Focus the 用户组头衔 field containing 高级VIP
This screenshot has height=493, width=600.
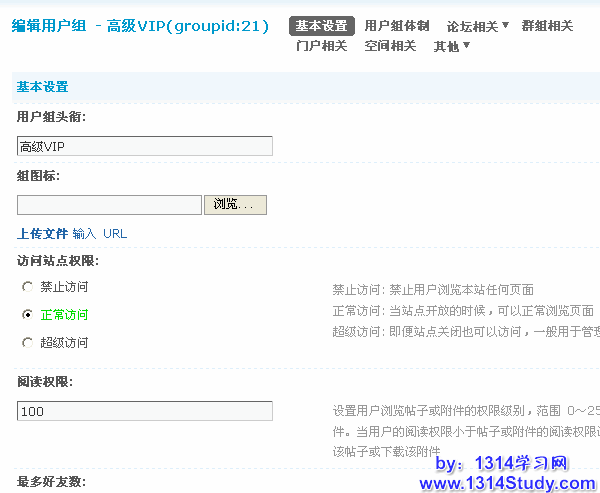(x=145, y=146)
